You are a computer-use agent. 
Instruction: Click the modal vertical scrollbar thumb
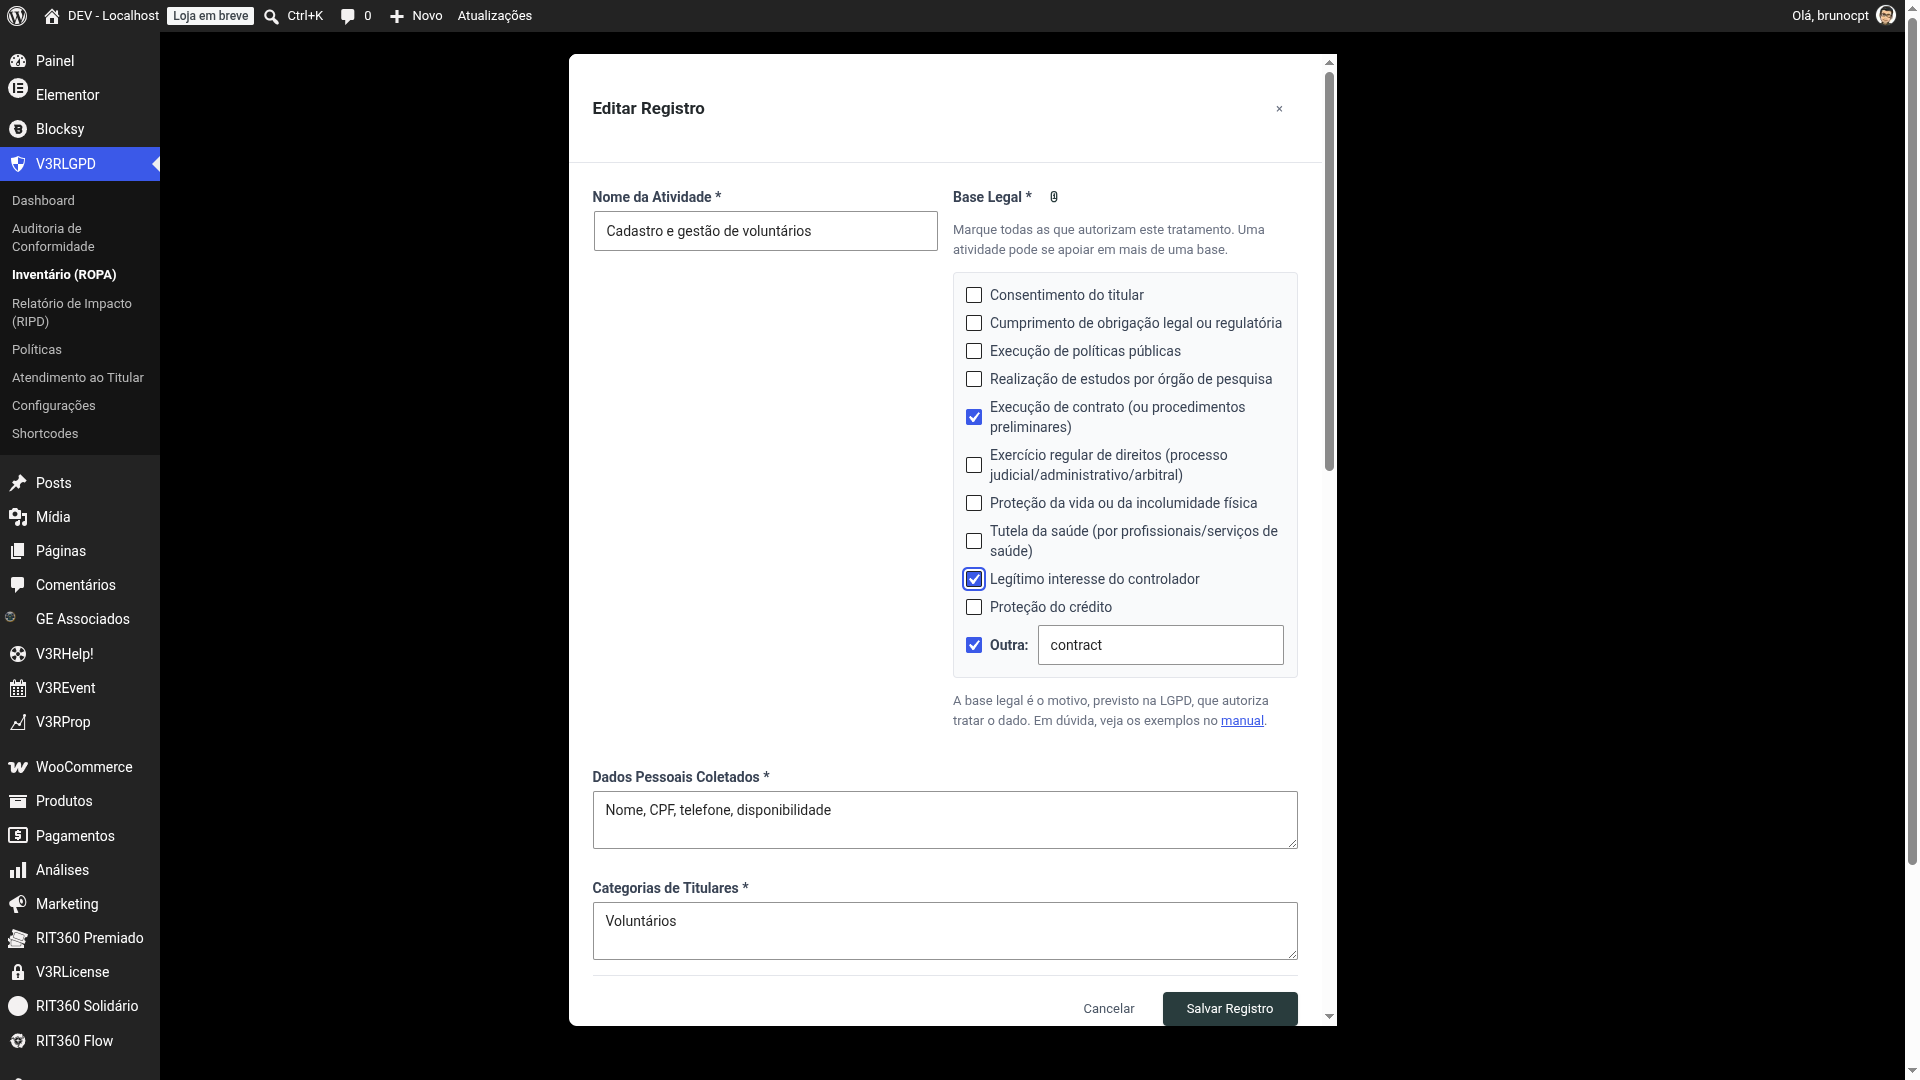click(x=1329, y=271)
